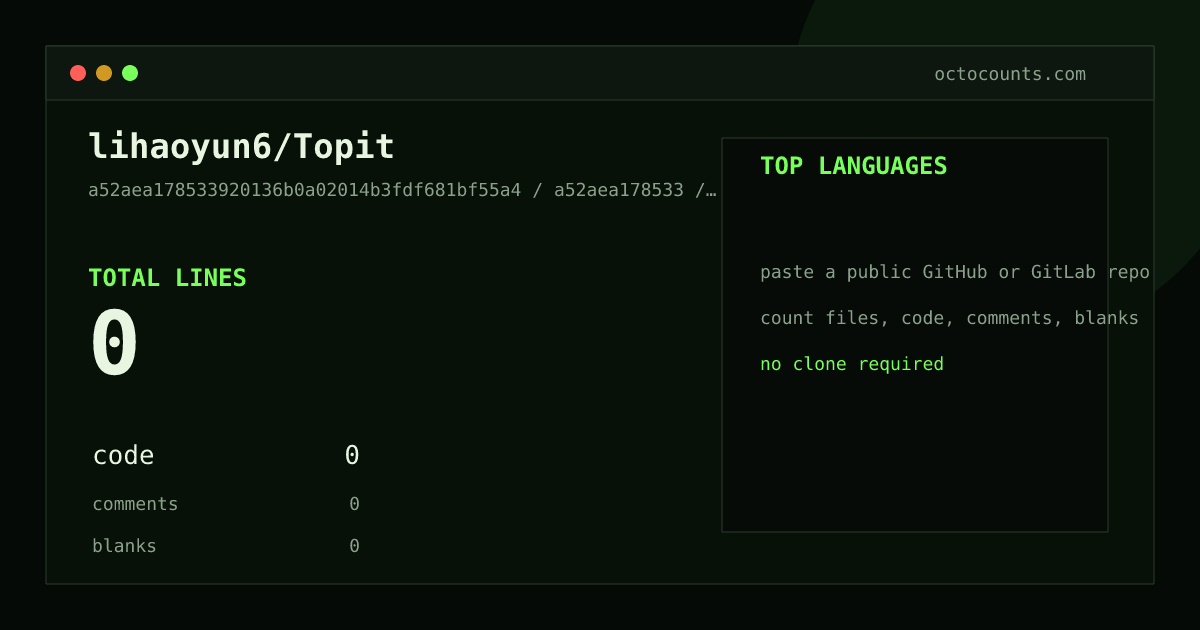Select the TOTAL LINES heading
The image size is (1200, 630).
[167, 278]
